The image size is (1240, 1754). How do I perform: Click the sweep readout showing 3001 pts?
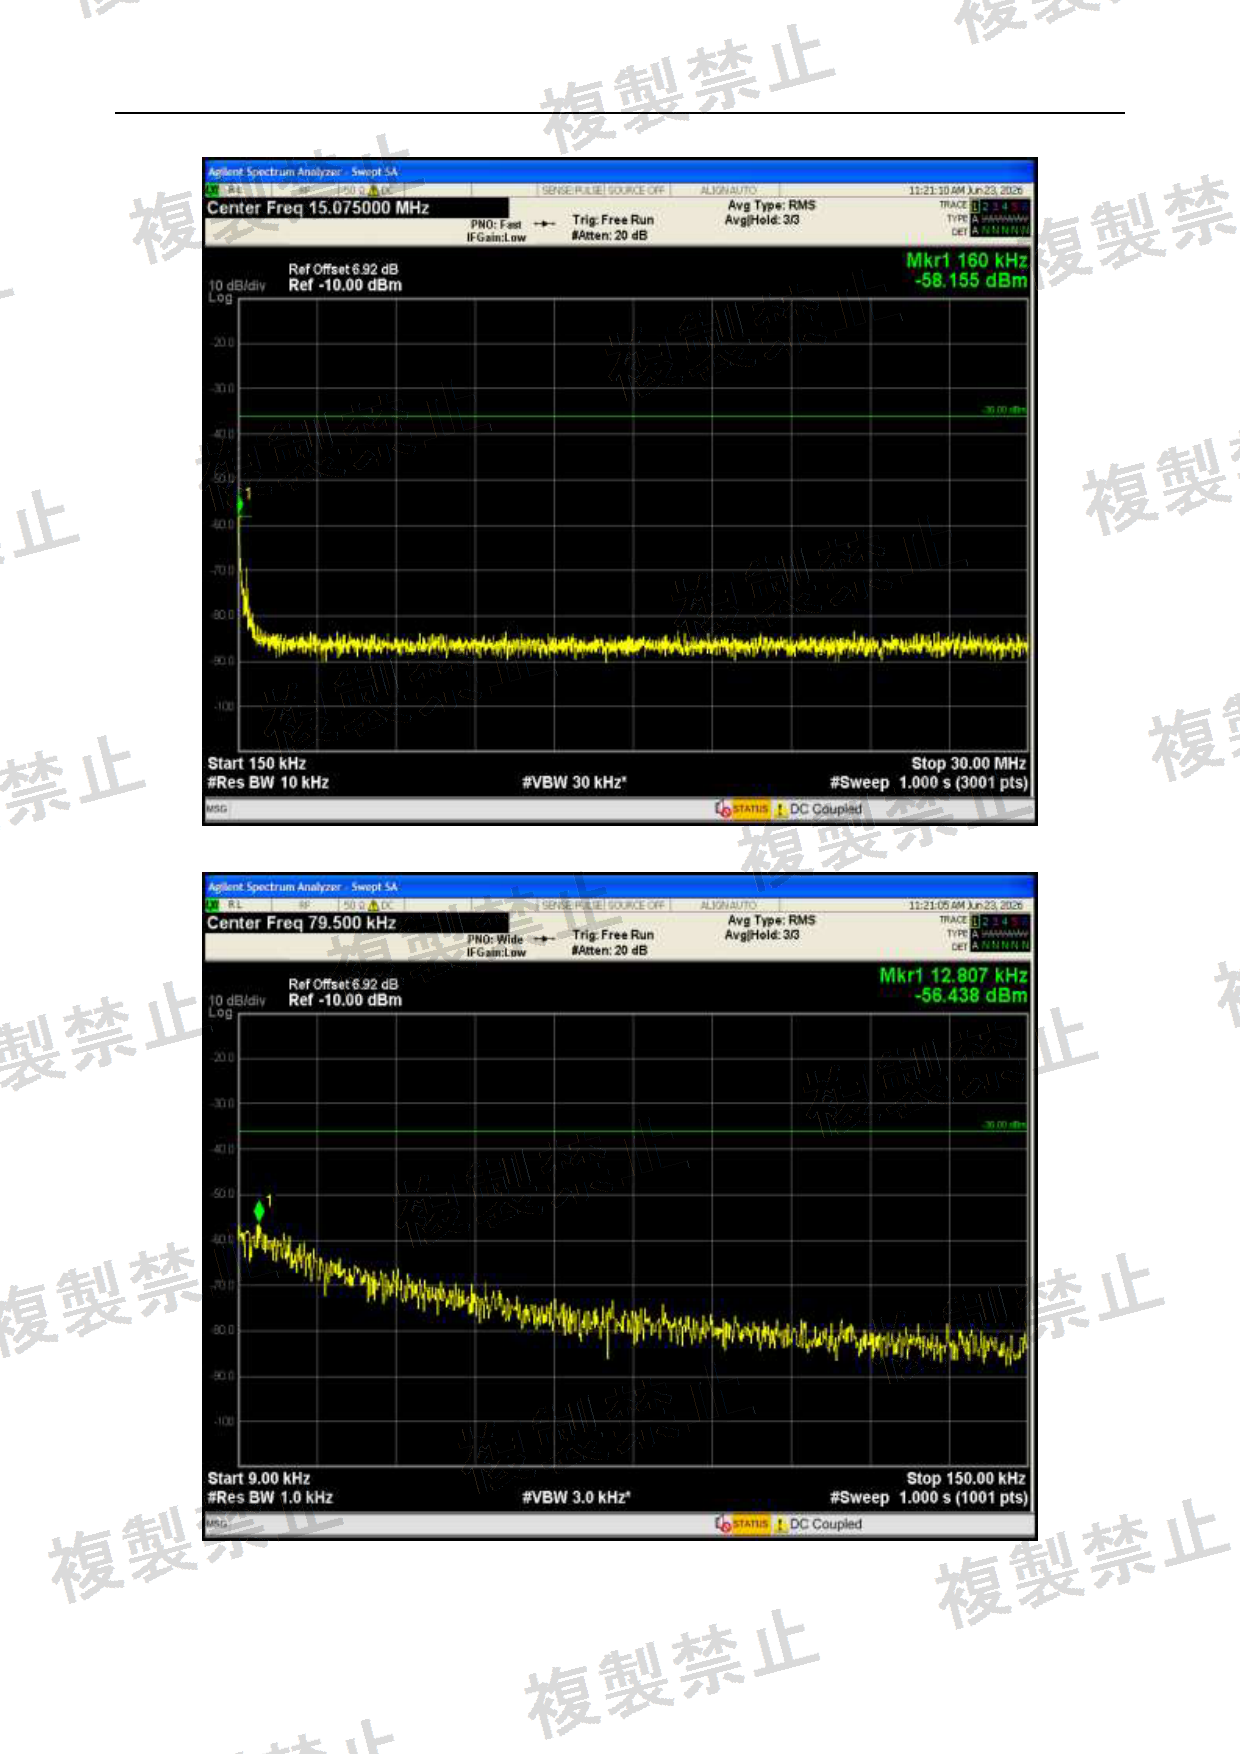929,783
